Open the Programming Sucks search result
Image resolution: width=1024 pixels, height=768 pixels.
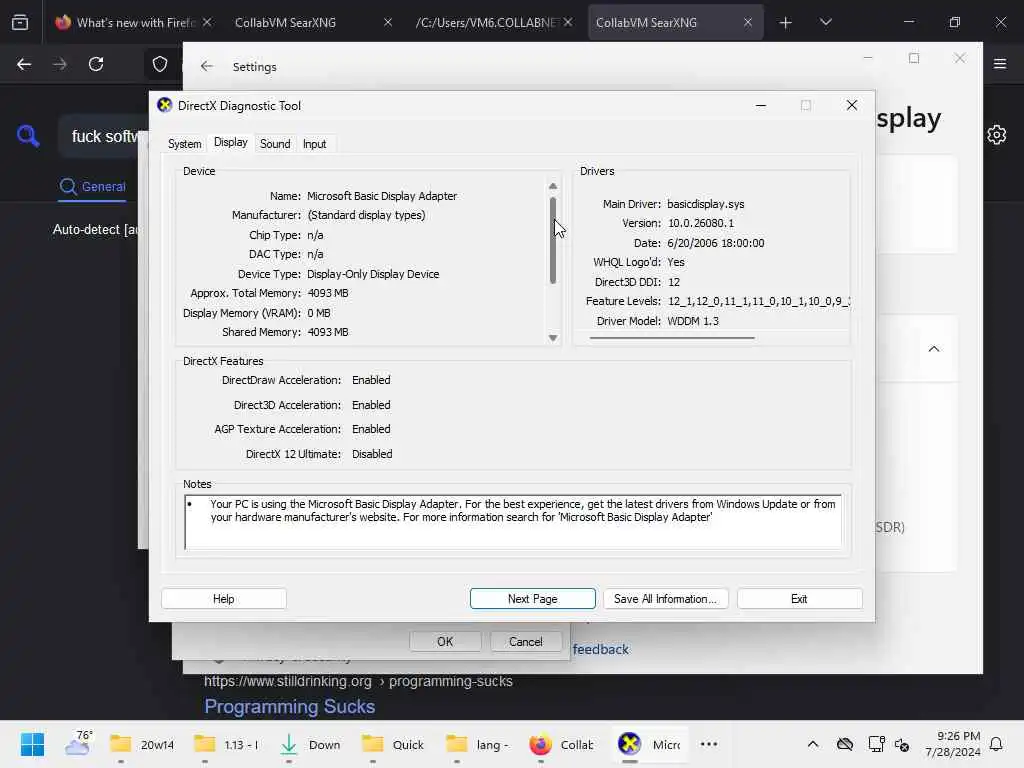[289, 707]
